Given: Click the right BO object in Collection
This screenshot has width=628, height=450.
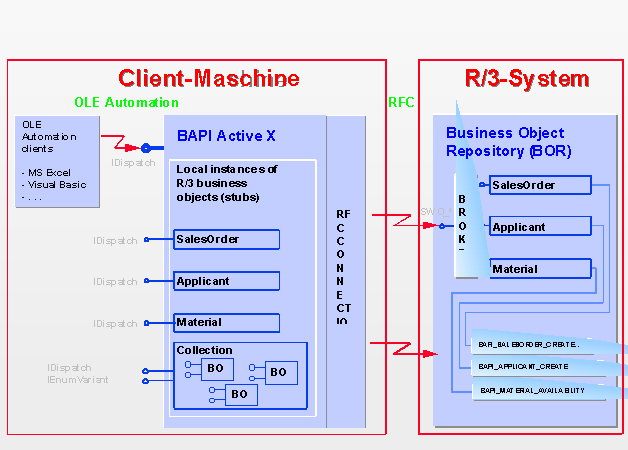Looking at the screenshot, I should [x=278, y=372].
